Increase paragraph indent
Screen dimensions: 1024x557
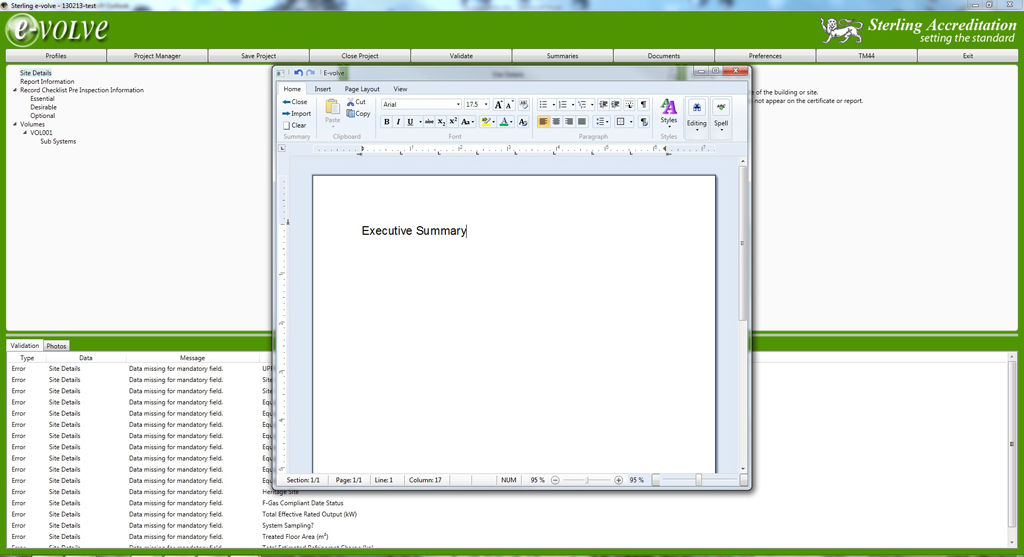[616, 104]
